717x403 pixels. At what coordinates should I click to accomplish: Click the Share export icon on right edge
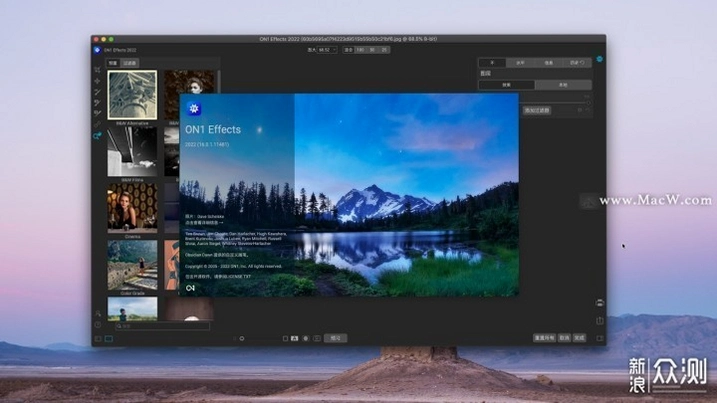[600, 321]
